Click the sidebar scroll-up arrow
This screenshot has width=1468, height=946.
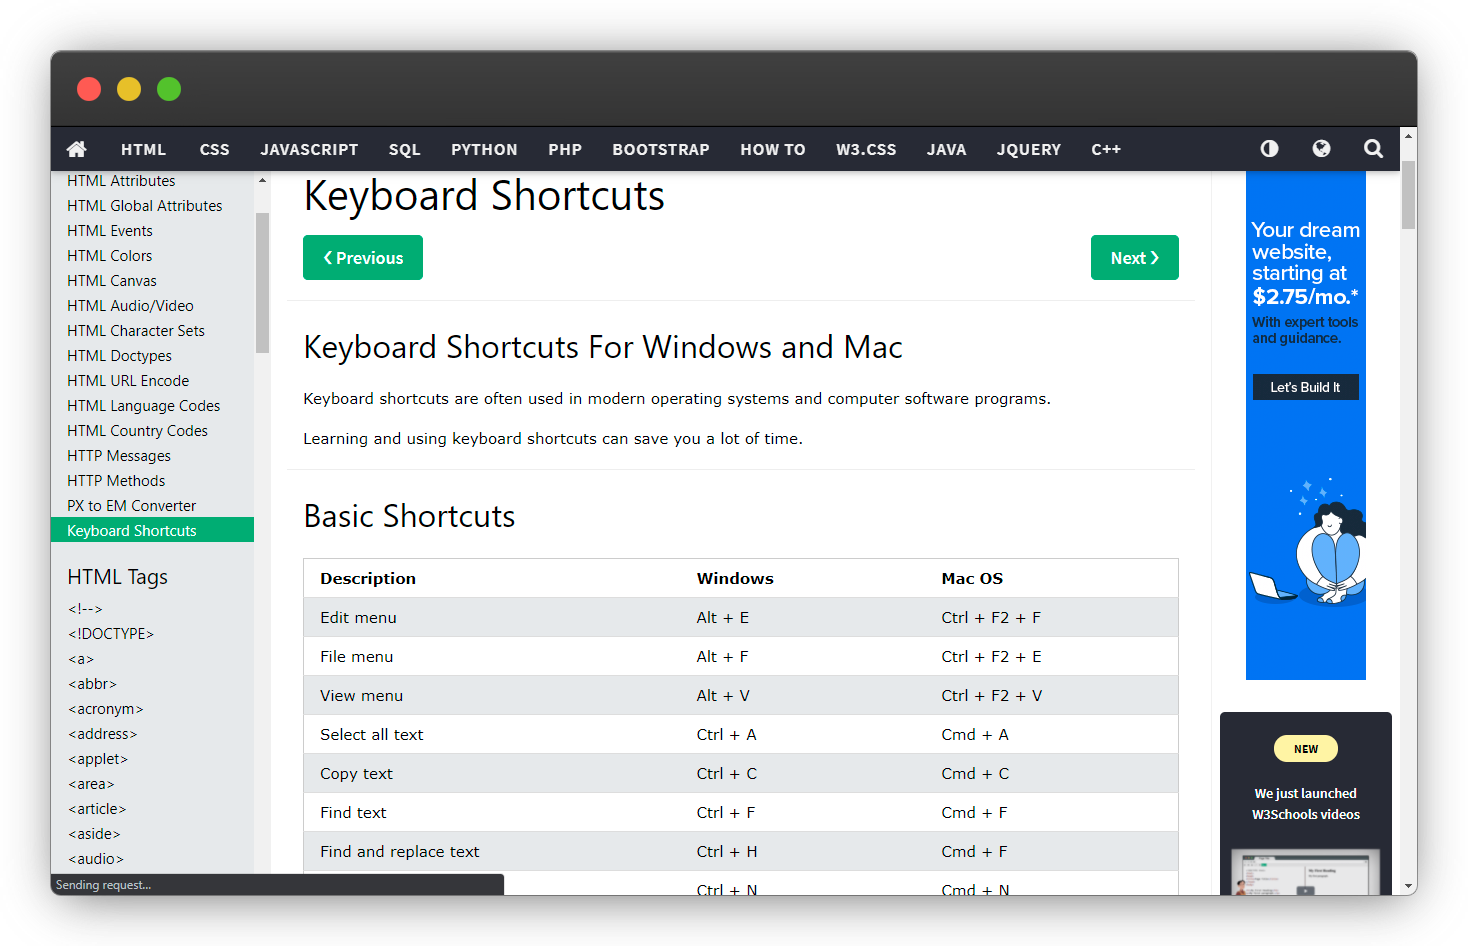(262, 181)
